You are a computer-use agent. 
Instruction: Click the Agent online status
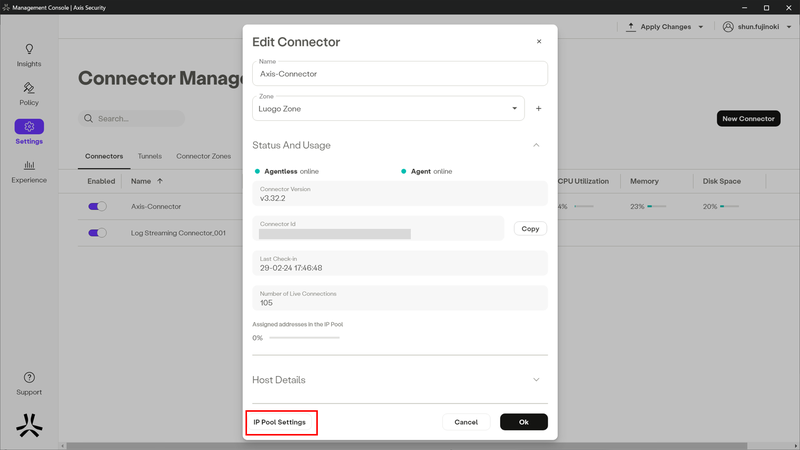coord(427,171)
